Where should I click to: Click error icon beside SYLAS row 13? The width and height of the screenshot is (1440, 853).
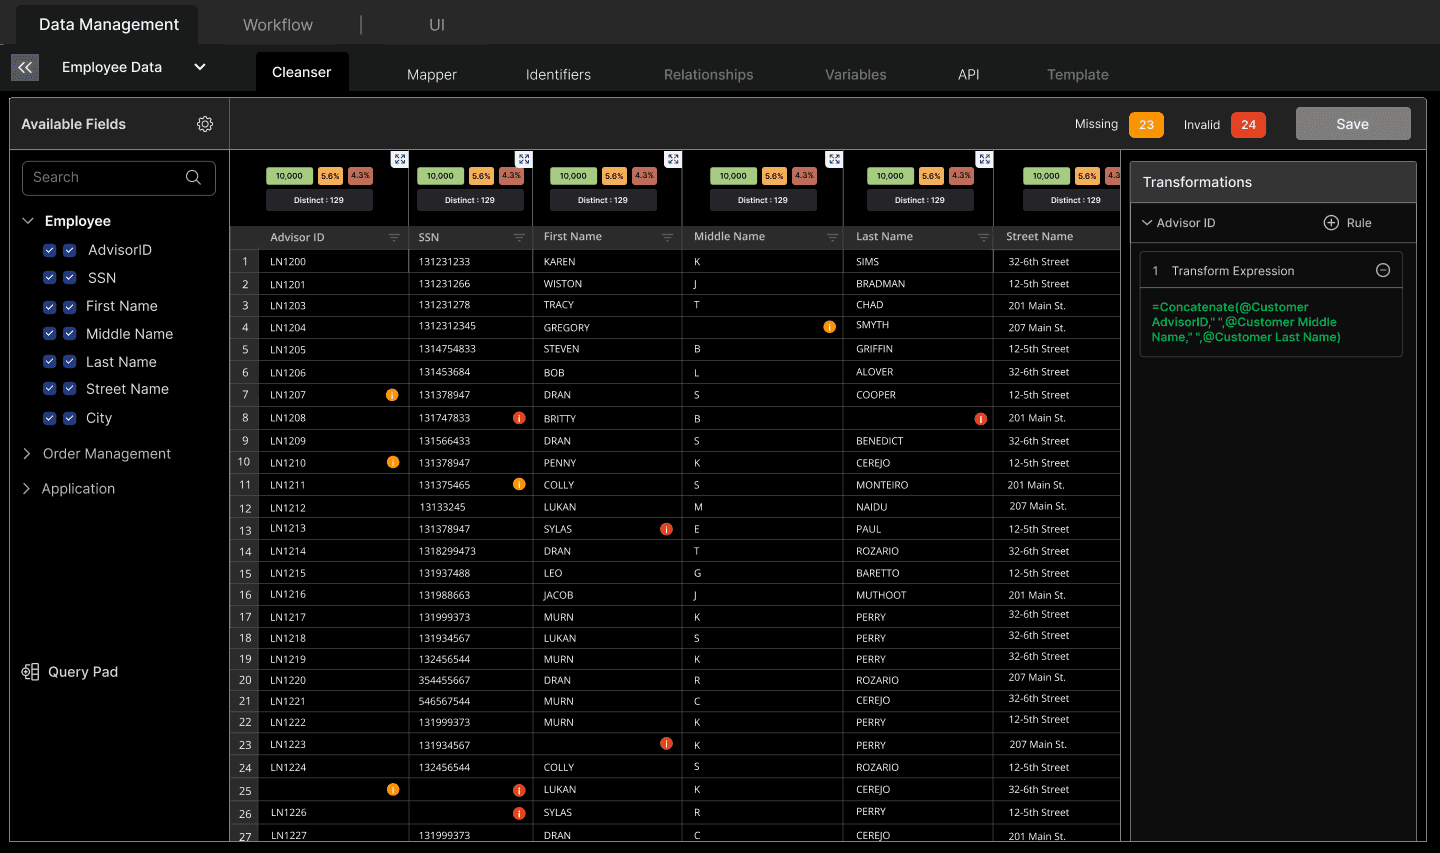point(666,529)
